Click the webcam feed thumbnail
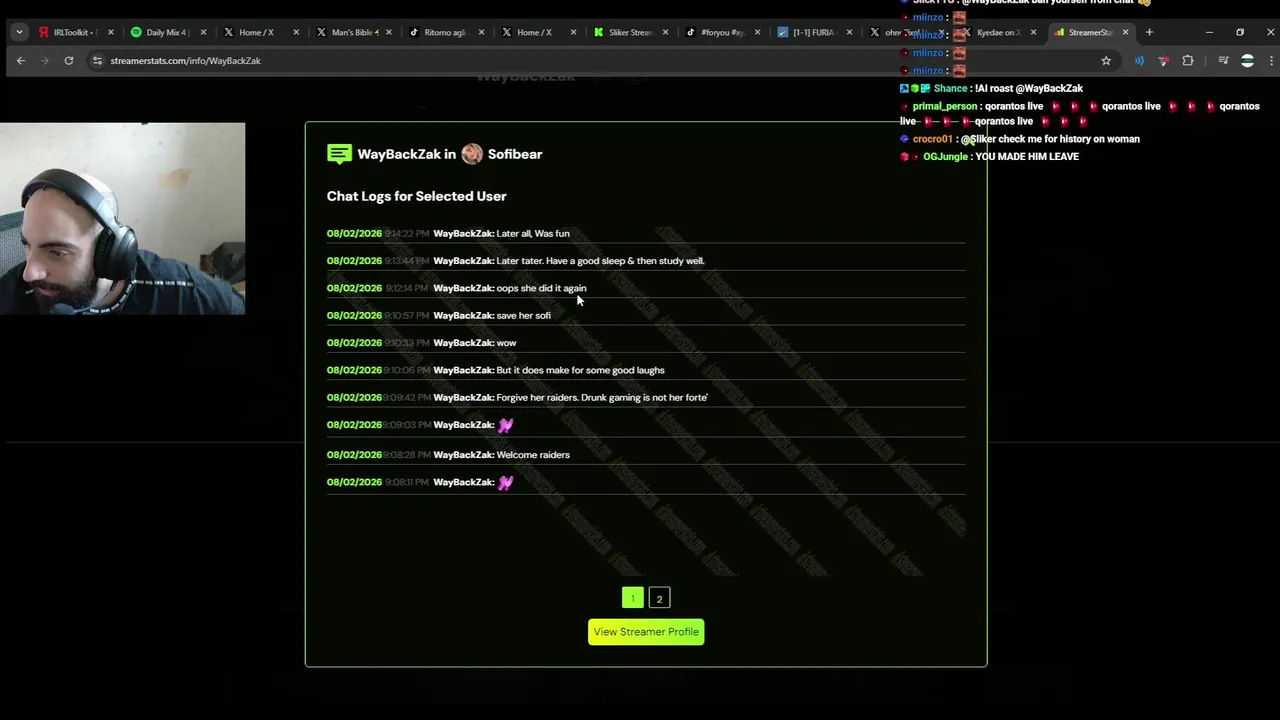Viewport: 1280px width, 720px height. [122, 219]
